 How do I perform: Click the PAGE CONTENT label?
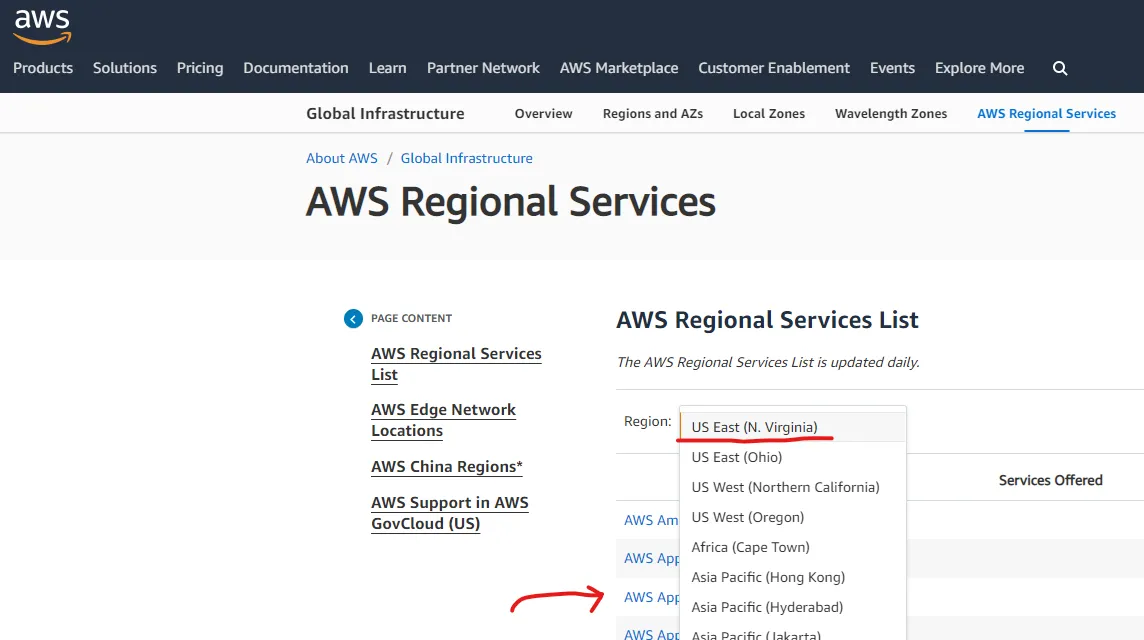[411, 318]
